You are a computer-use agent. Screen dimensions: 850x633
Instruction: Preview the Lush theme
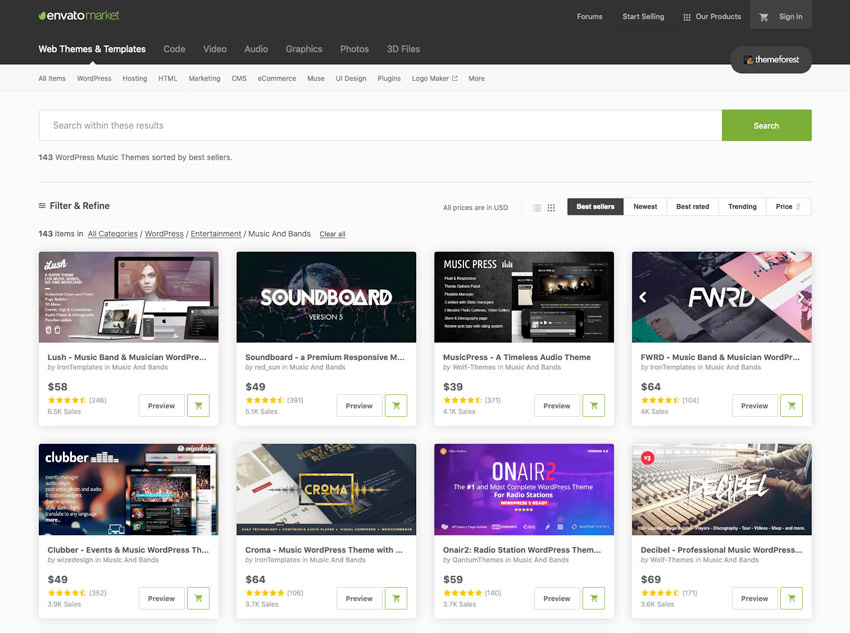point(162,405)
